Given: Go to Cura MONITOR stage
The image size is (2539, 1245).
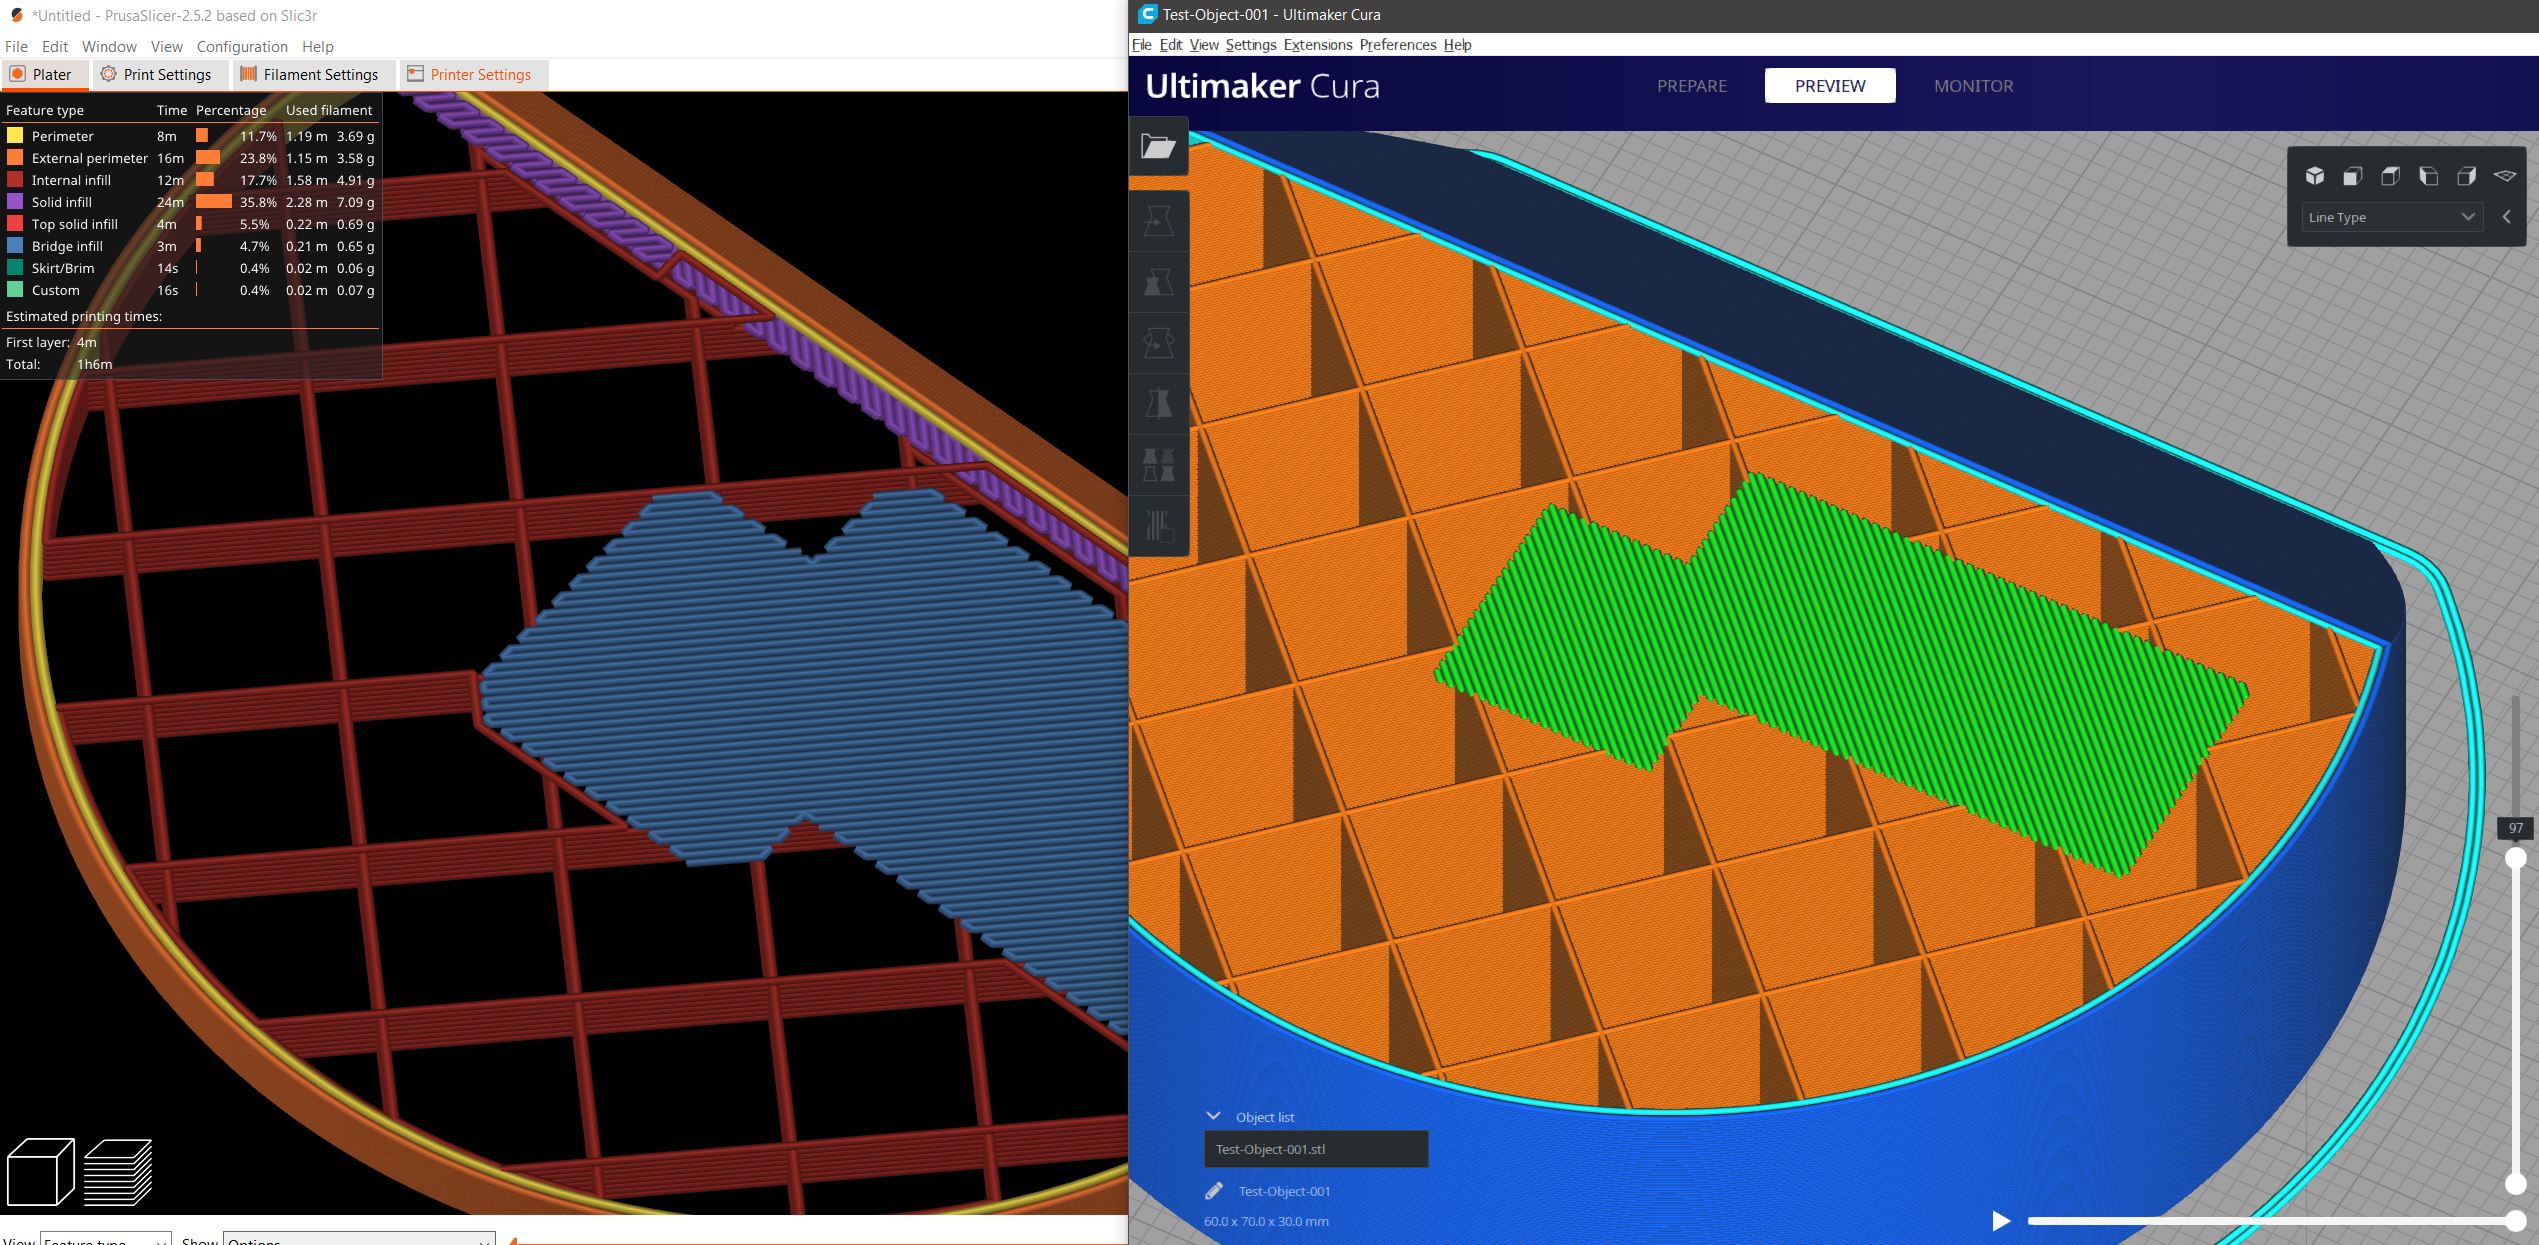Looking at the screenshot, I should [1974, 86].
